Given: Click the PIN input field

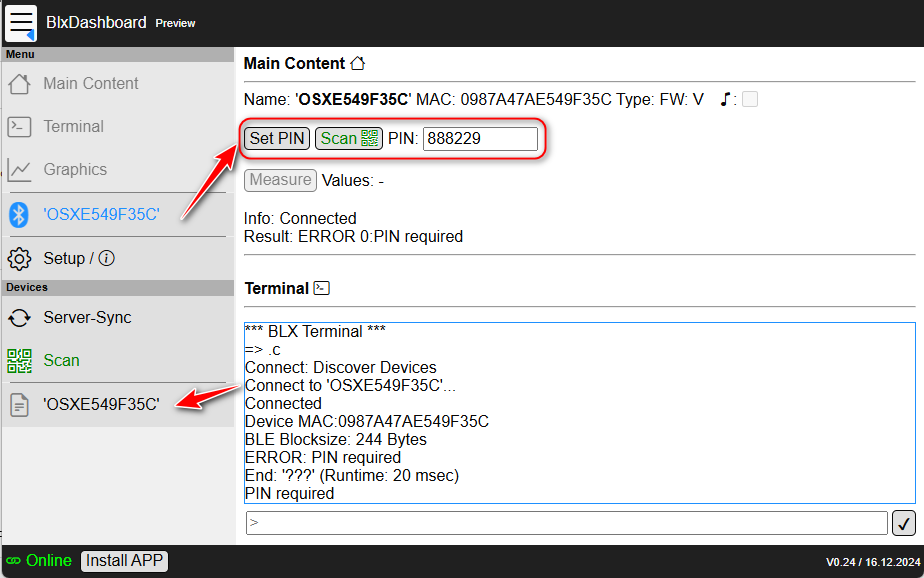Looking at the screenshot, I should tap(480, 139).
